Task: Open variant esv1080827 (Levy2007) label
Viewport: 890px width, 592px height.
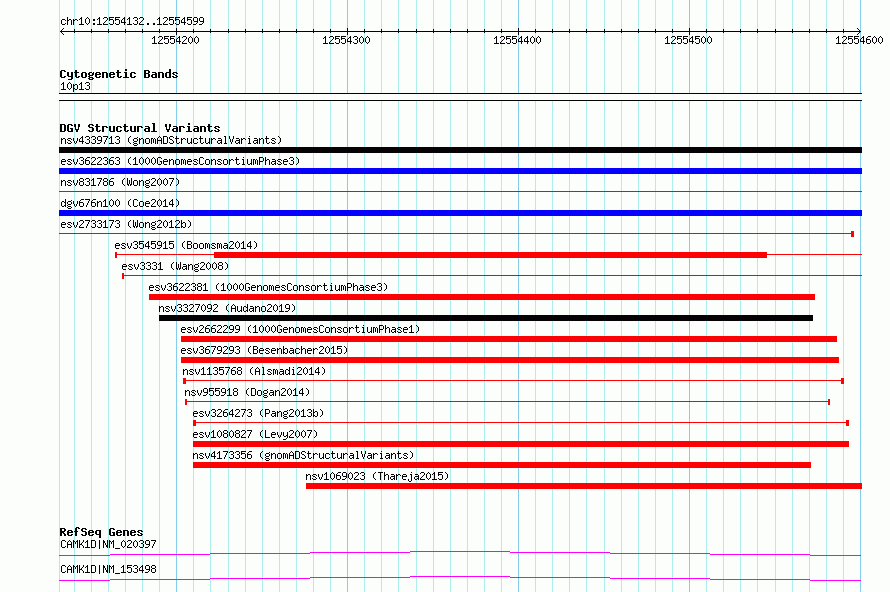Action: pyautogui.click(x=255, y=434)
